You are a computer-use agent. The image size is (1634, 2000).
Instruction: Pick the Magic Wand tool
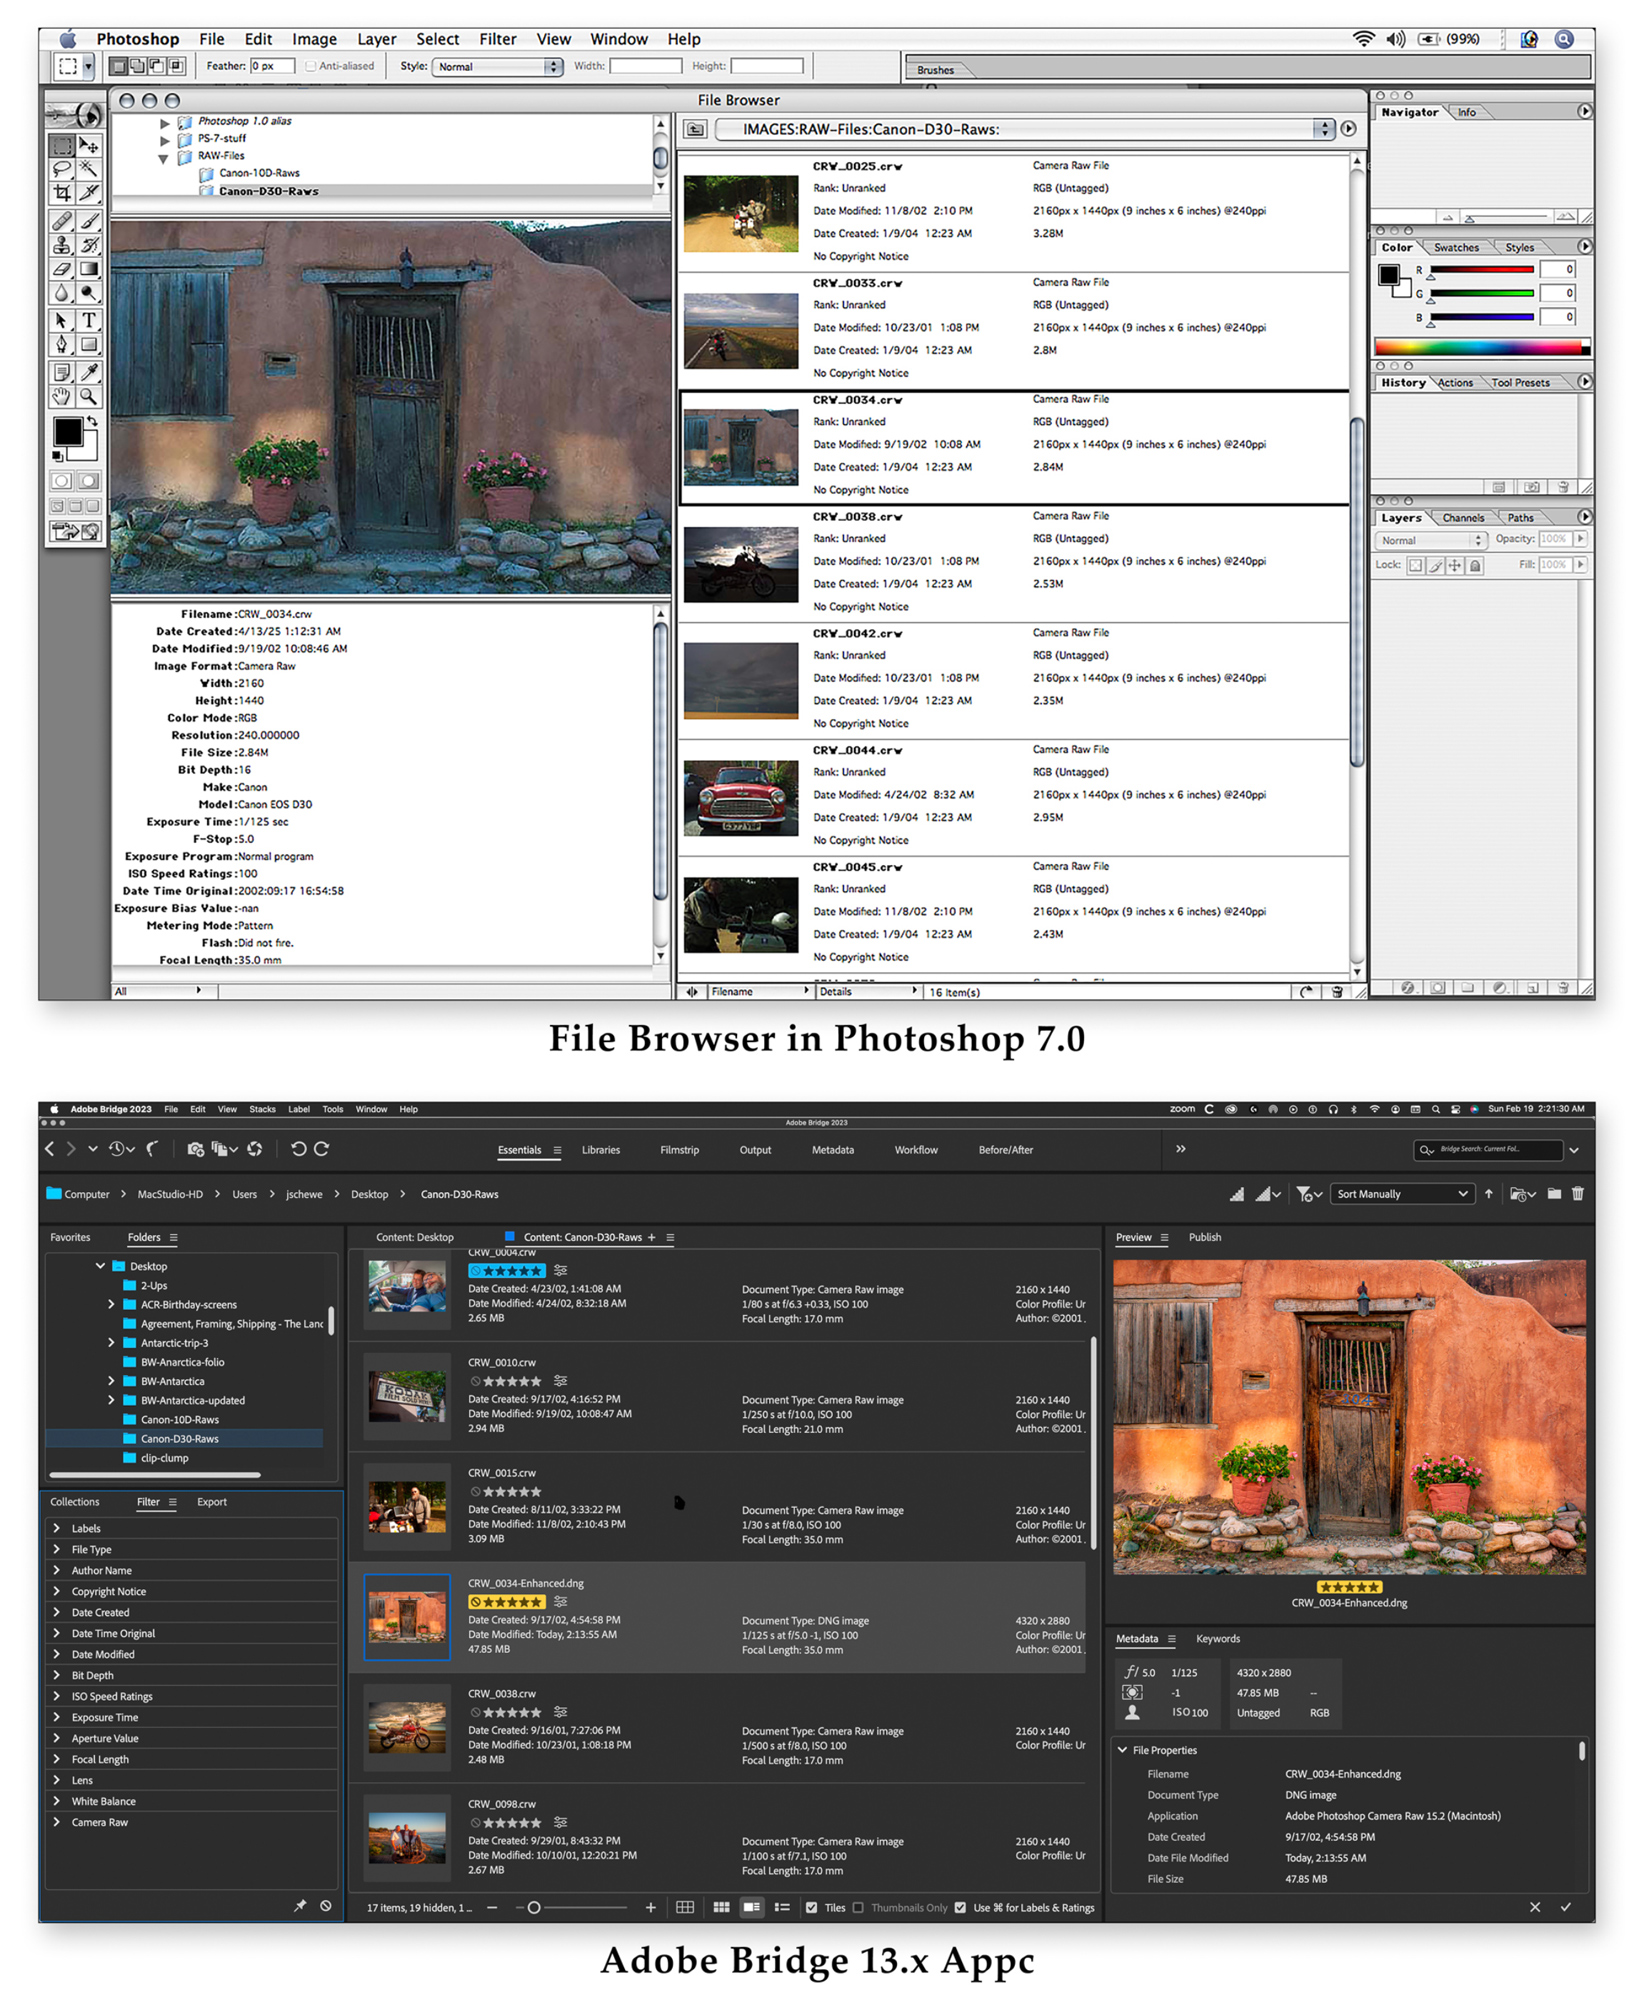click(x=89, y=169)
